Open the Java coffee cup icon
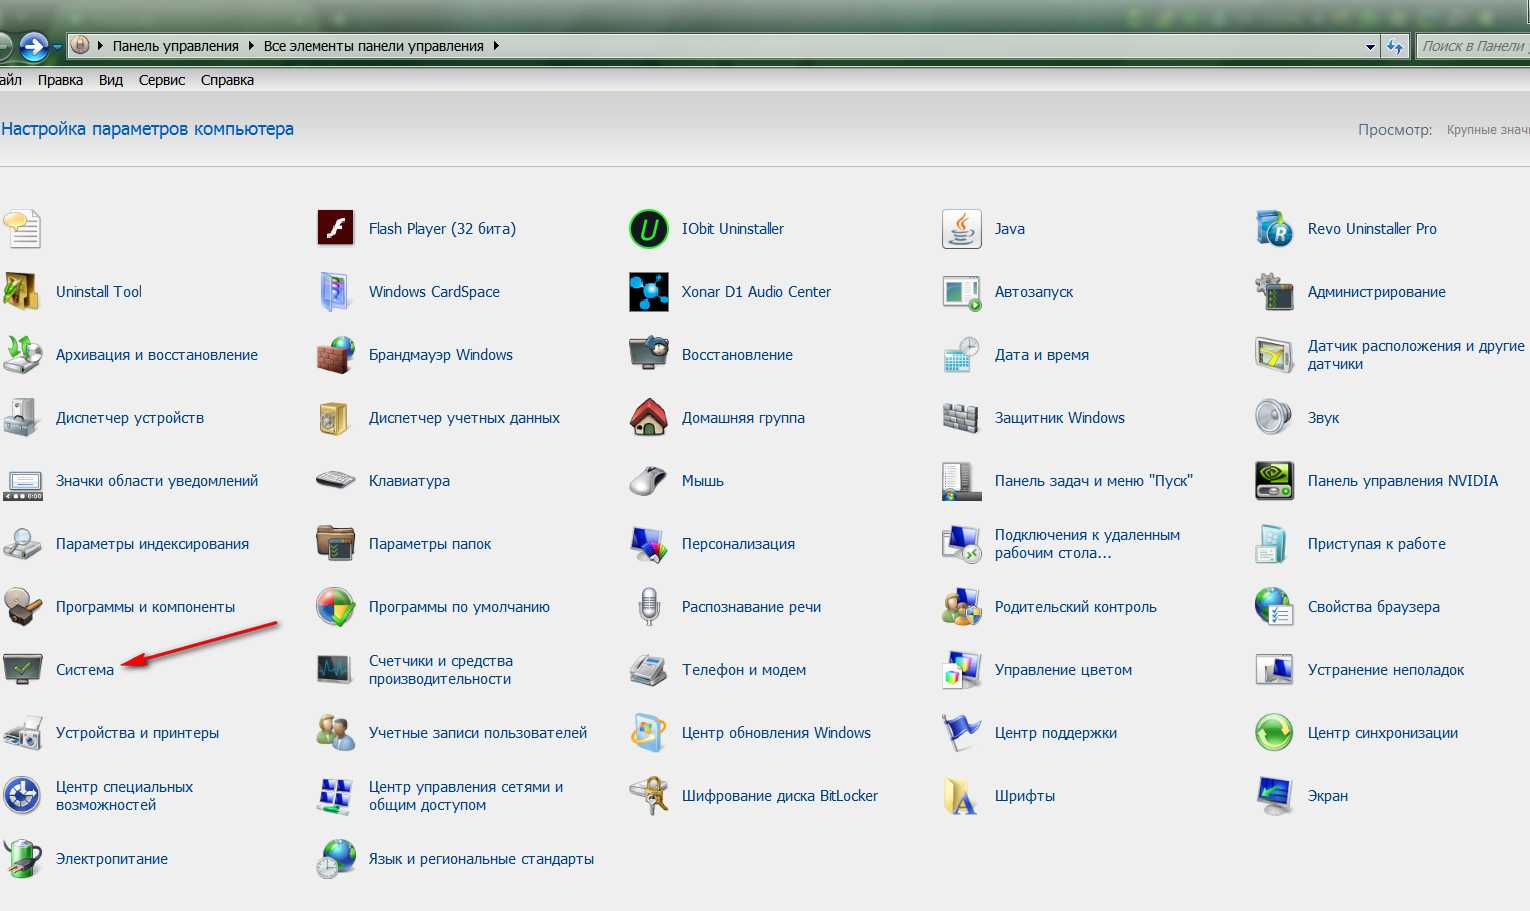The height and width of the screenshot is (911, 1530). pos(961,229)
